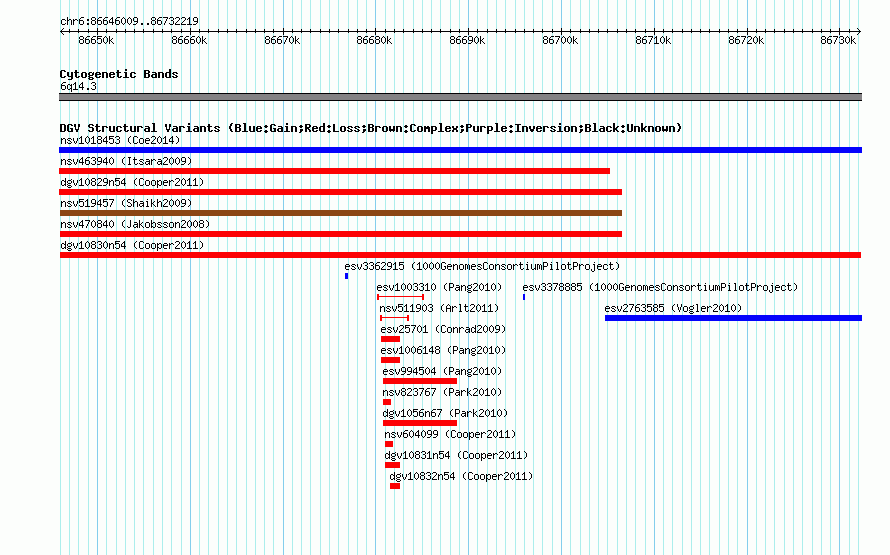Click the 86730k ruler label

coord(838,40)
